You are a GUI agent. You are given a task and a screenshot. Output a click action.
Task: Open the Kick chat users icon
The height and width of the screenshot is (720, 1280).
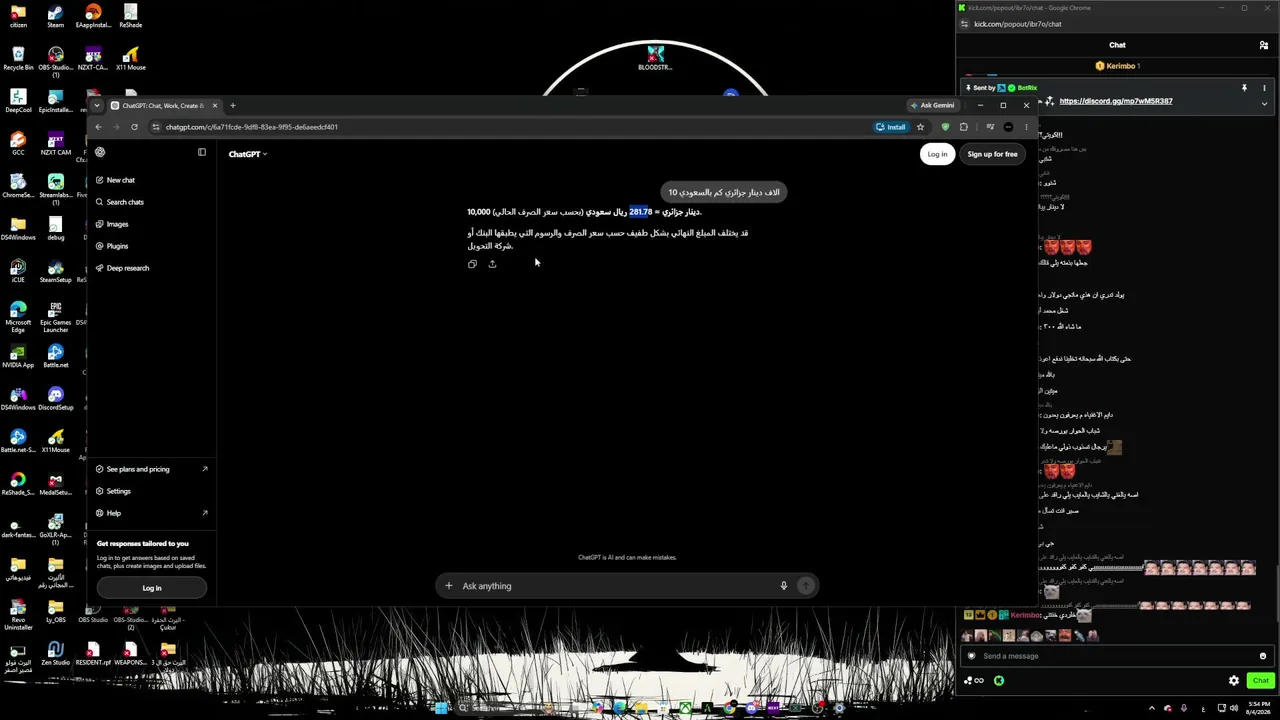1264,45
